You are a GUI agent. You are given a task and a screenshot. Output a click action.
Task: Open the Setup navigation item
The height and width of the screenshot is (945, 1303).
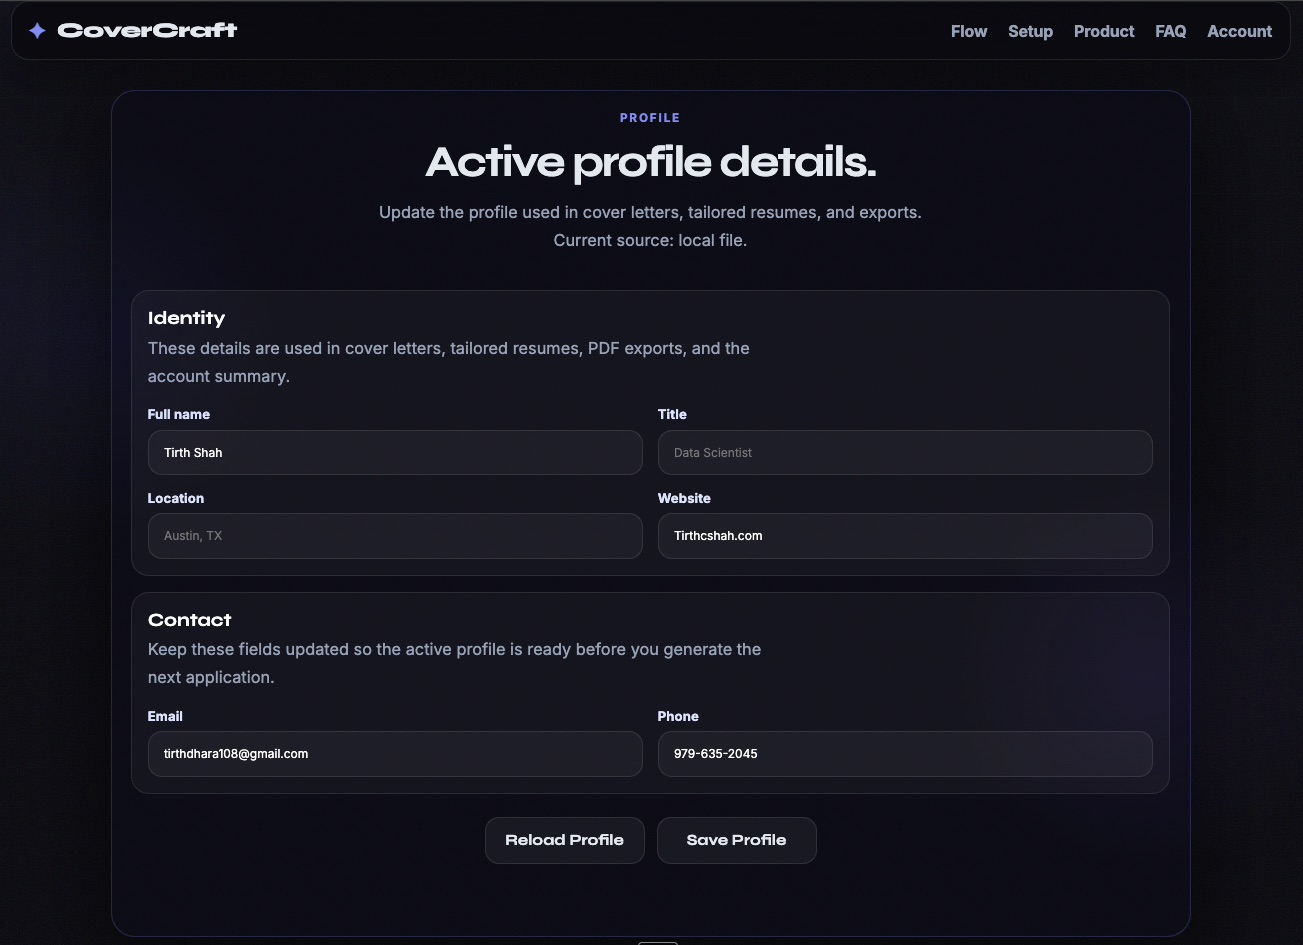(x=1030, y=31)
